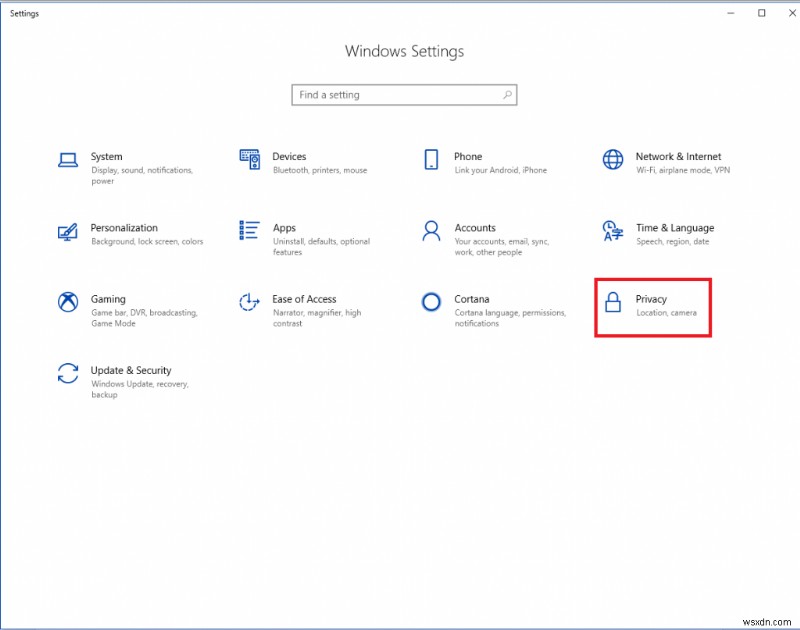Click the Phone icon
Screen dimensions: 800x630
click(x=431, y=160)
